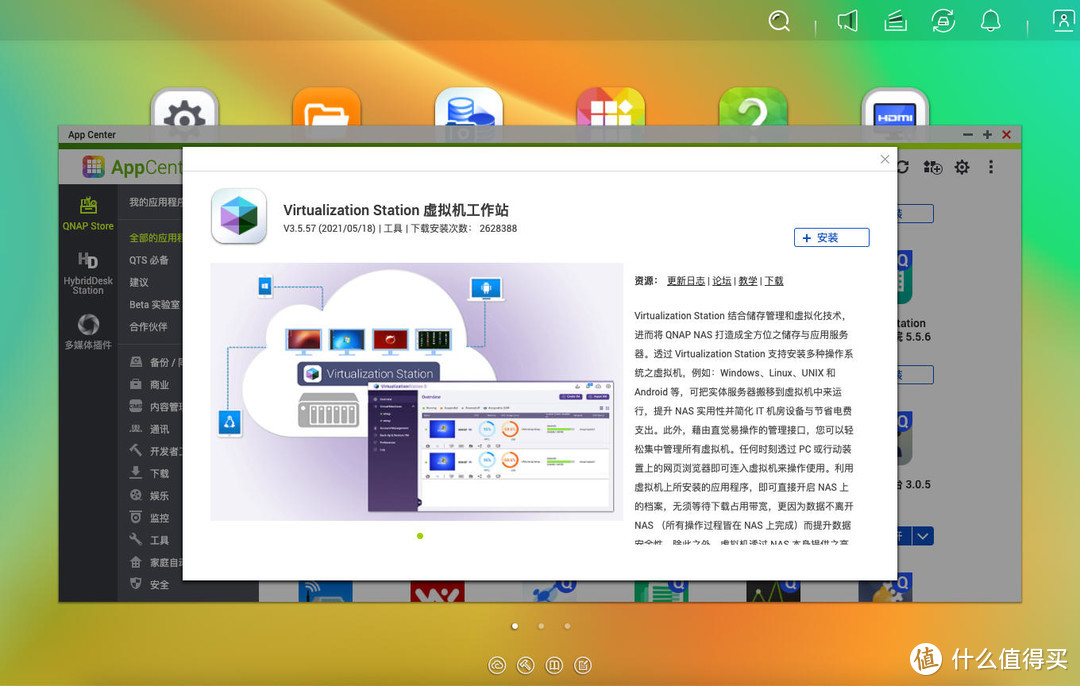The width and height of the screenshot is (1080, 686).
Task: Select 下载 category in sidebar list
Action: [x=149, y=474]
